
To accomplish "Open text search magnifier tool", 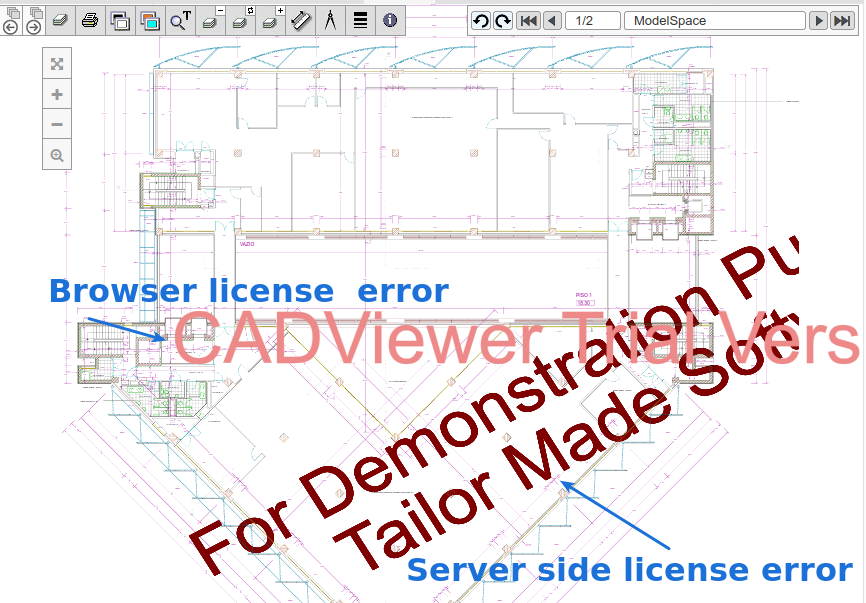I will click(x=180, y=20).
